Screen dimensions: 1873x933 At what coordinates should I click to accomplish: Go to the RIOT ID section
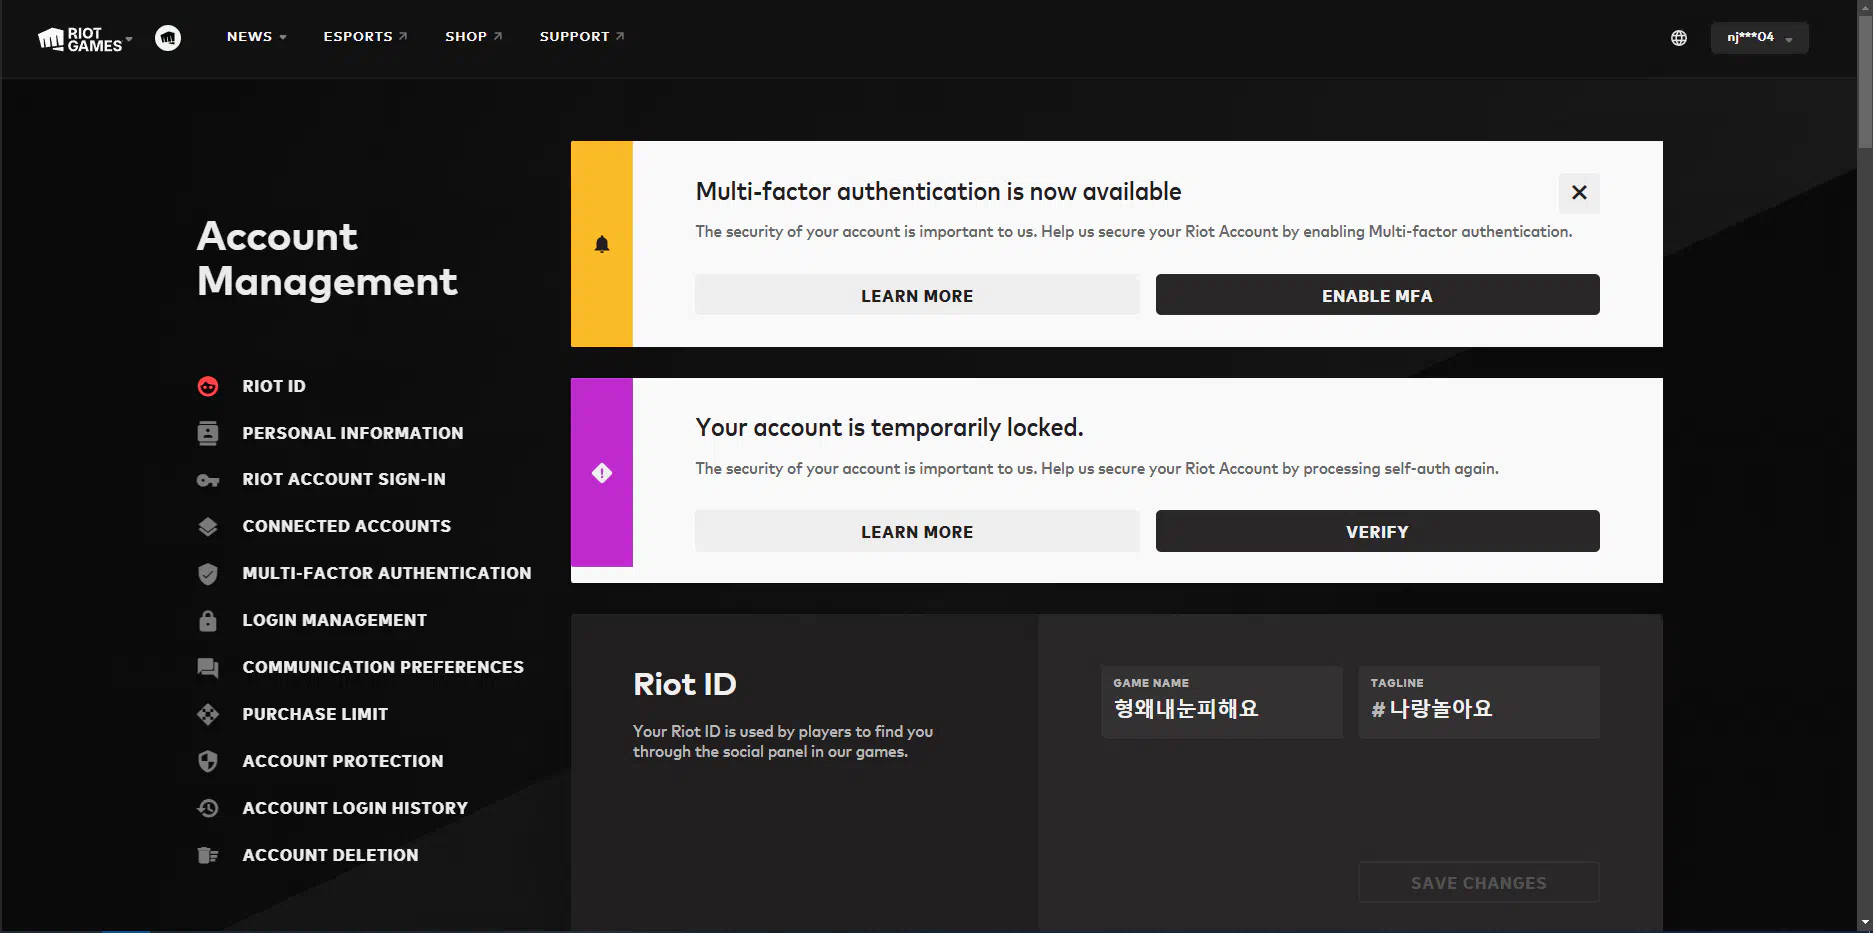[274, 386]
